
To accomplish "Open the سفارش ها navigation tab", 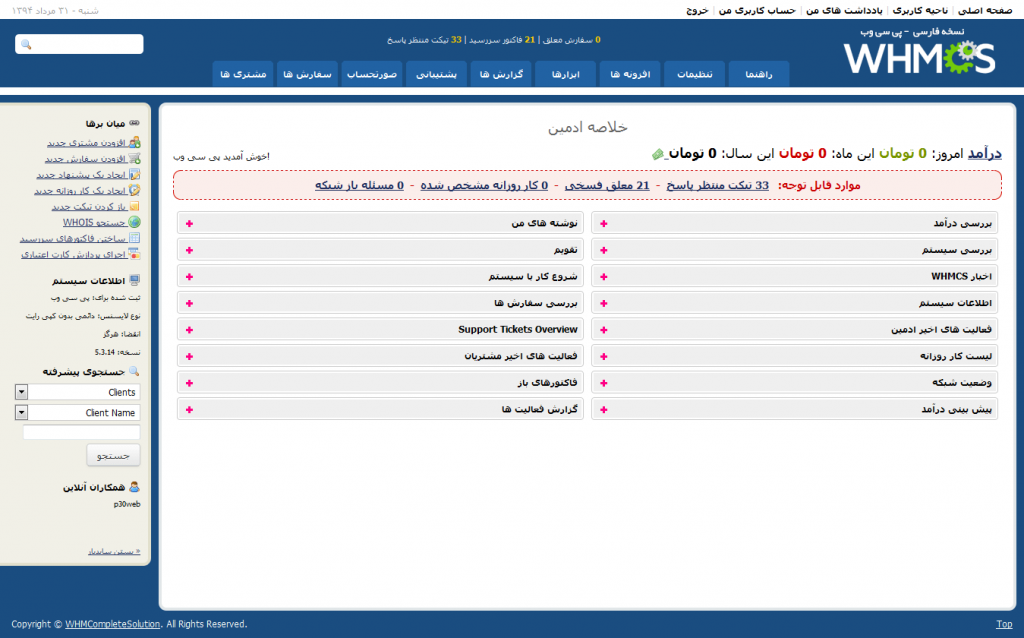I will pyautogui.click(x=307, y=74).
